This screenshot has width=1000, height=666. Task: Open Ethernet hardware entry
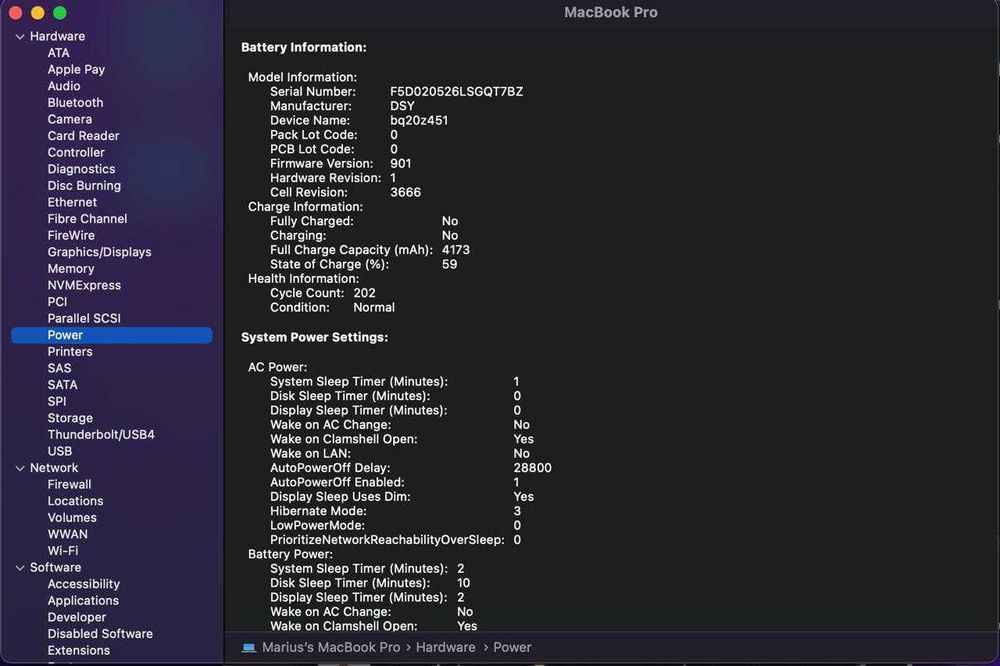(x=72, y=202)
